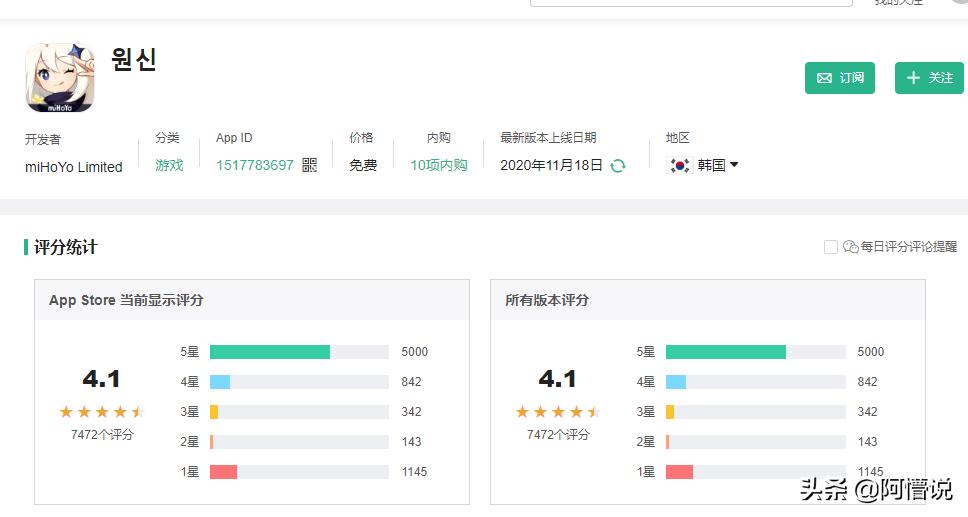Click the South Korea flag icon
The height and width of the screenshot is (517, 968).
point(680,166)
